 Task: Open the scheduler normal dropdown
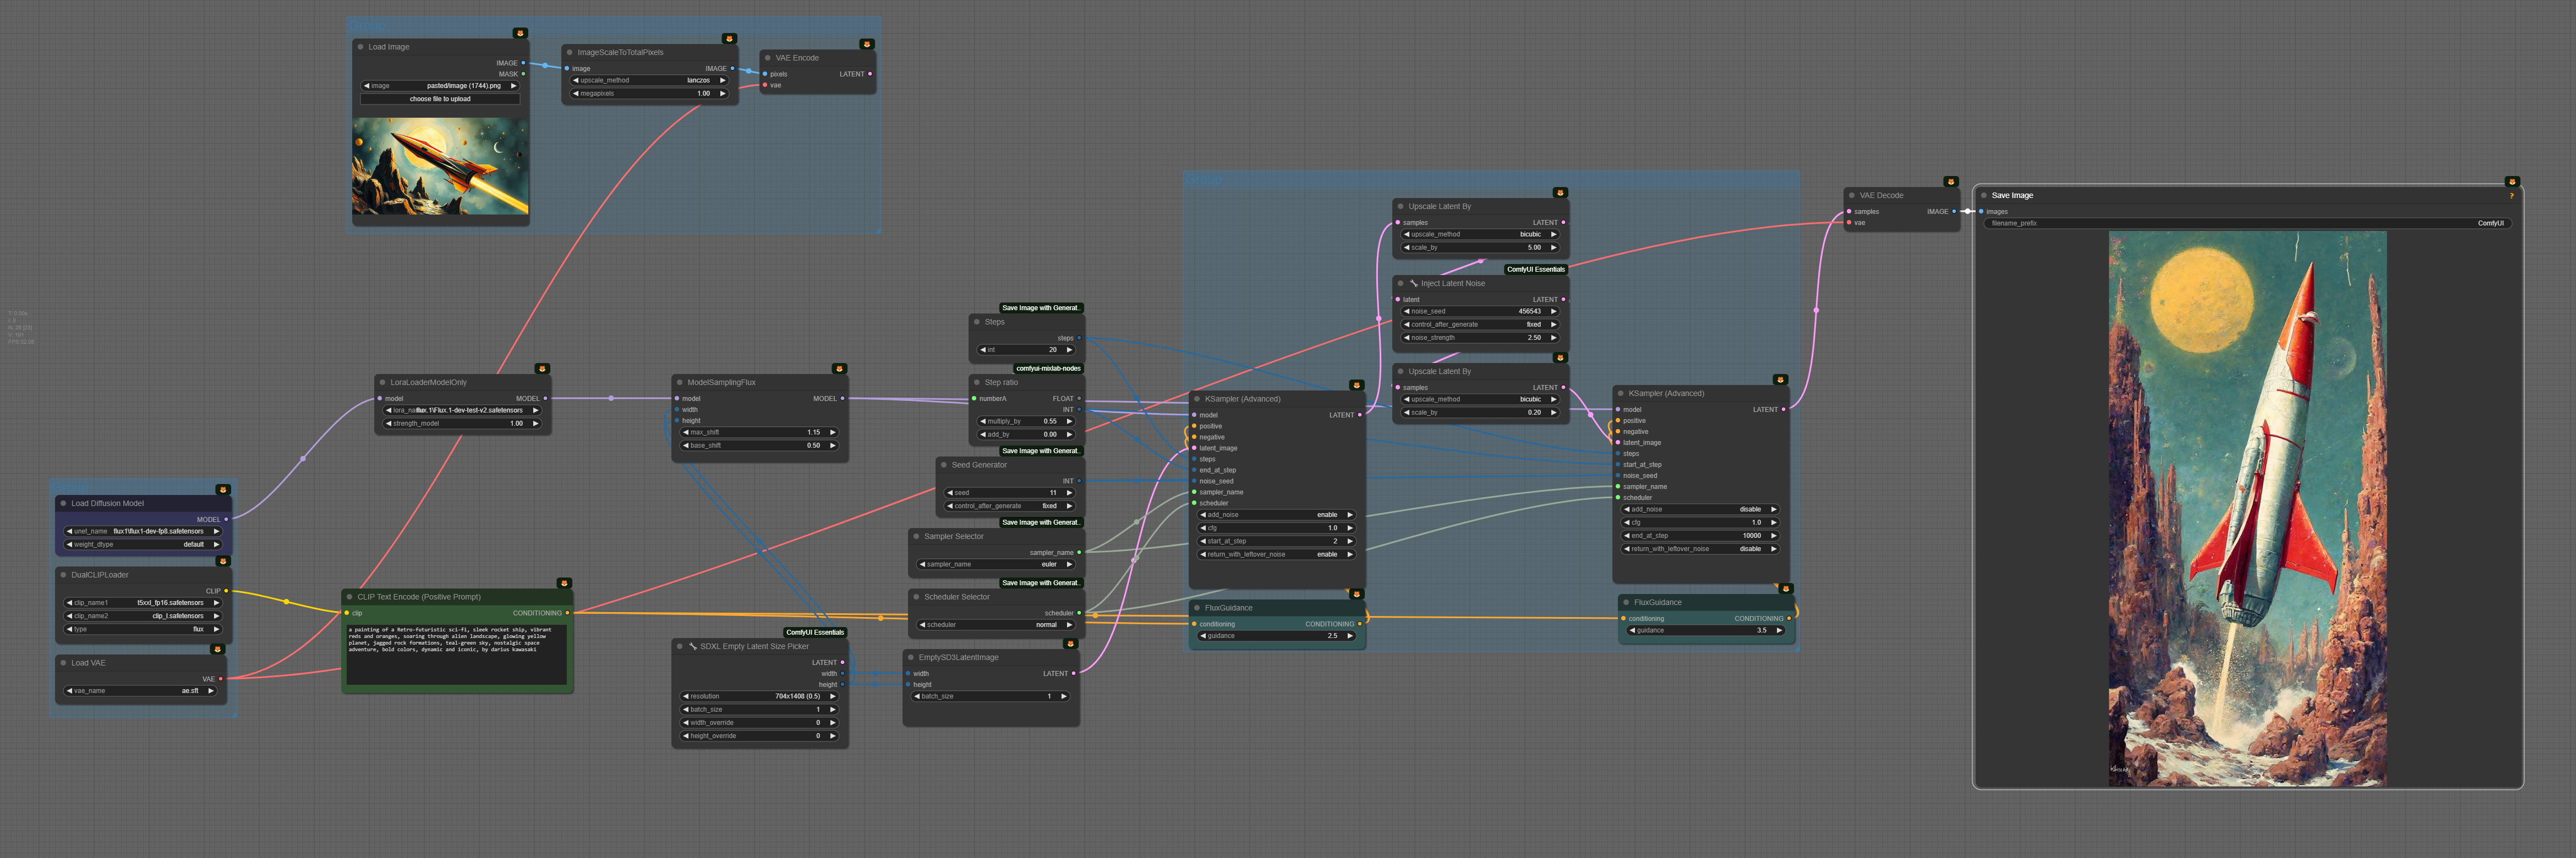click(x=996, y=625)
